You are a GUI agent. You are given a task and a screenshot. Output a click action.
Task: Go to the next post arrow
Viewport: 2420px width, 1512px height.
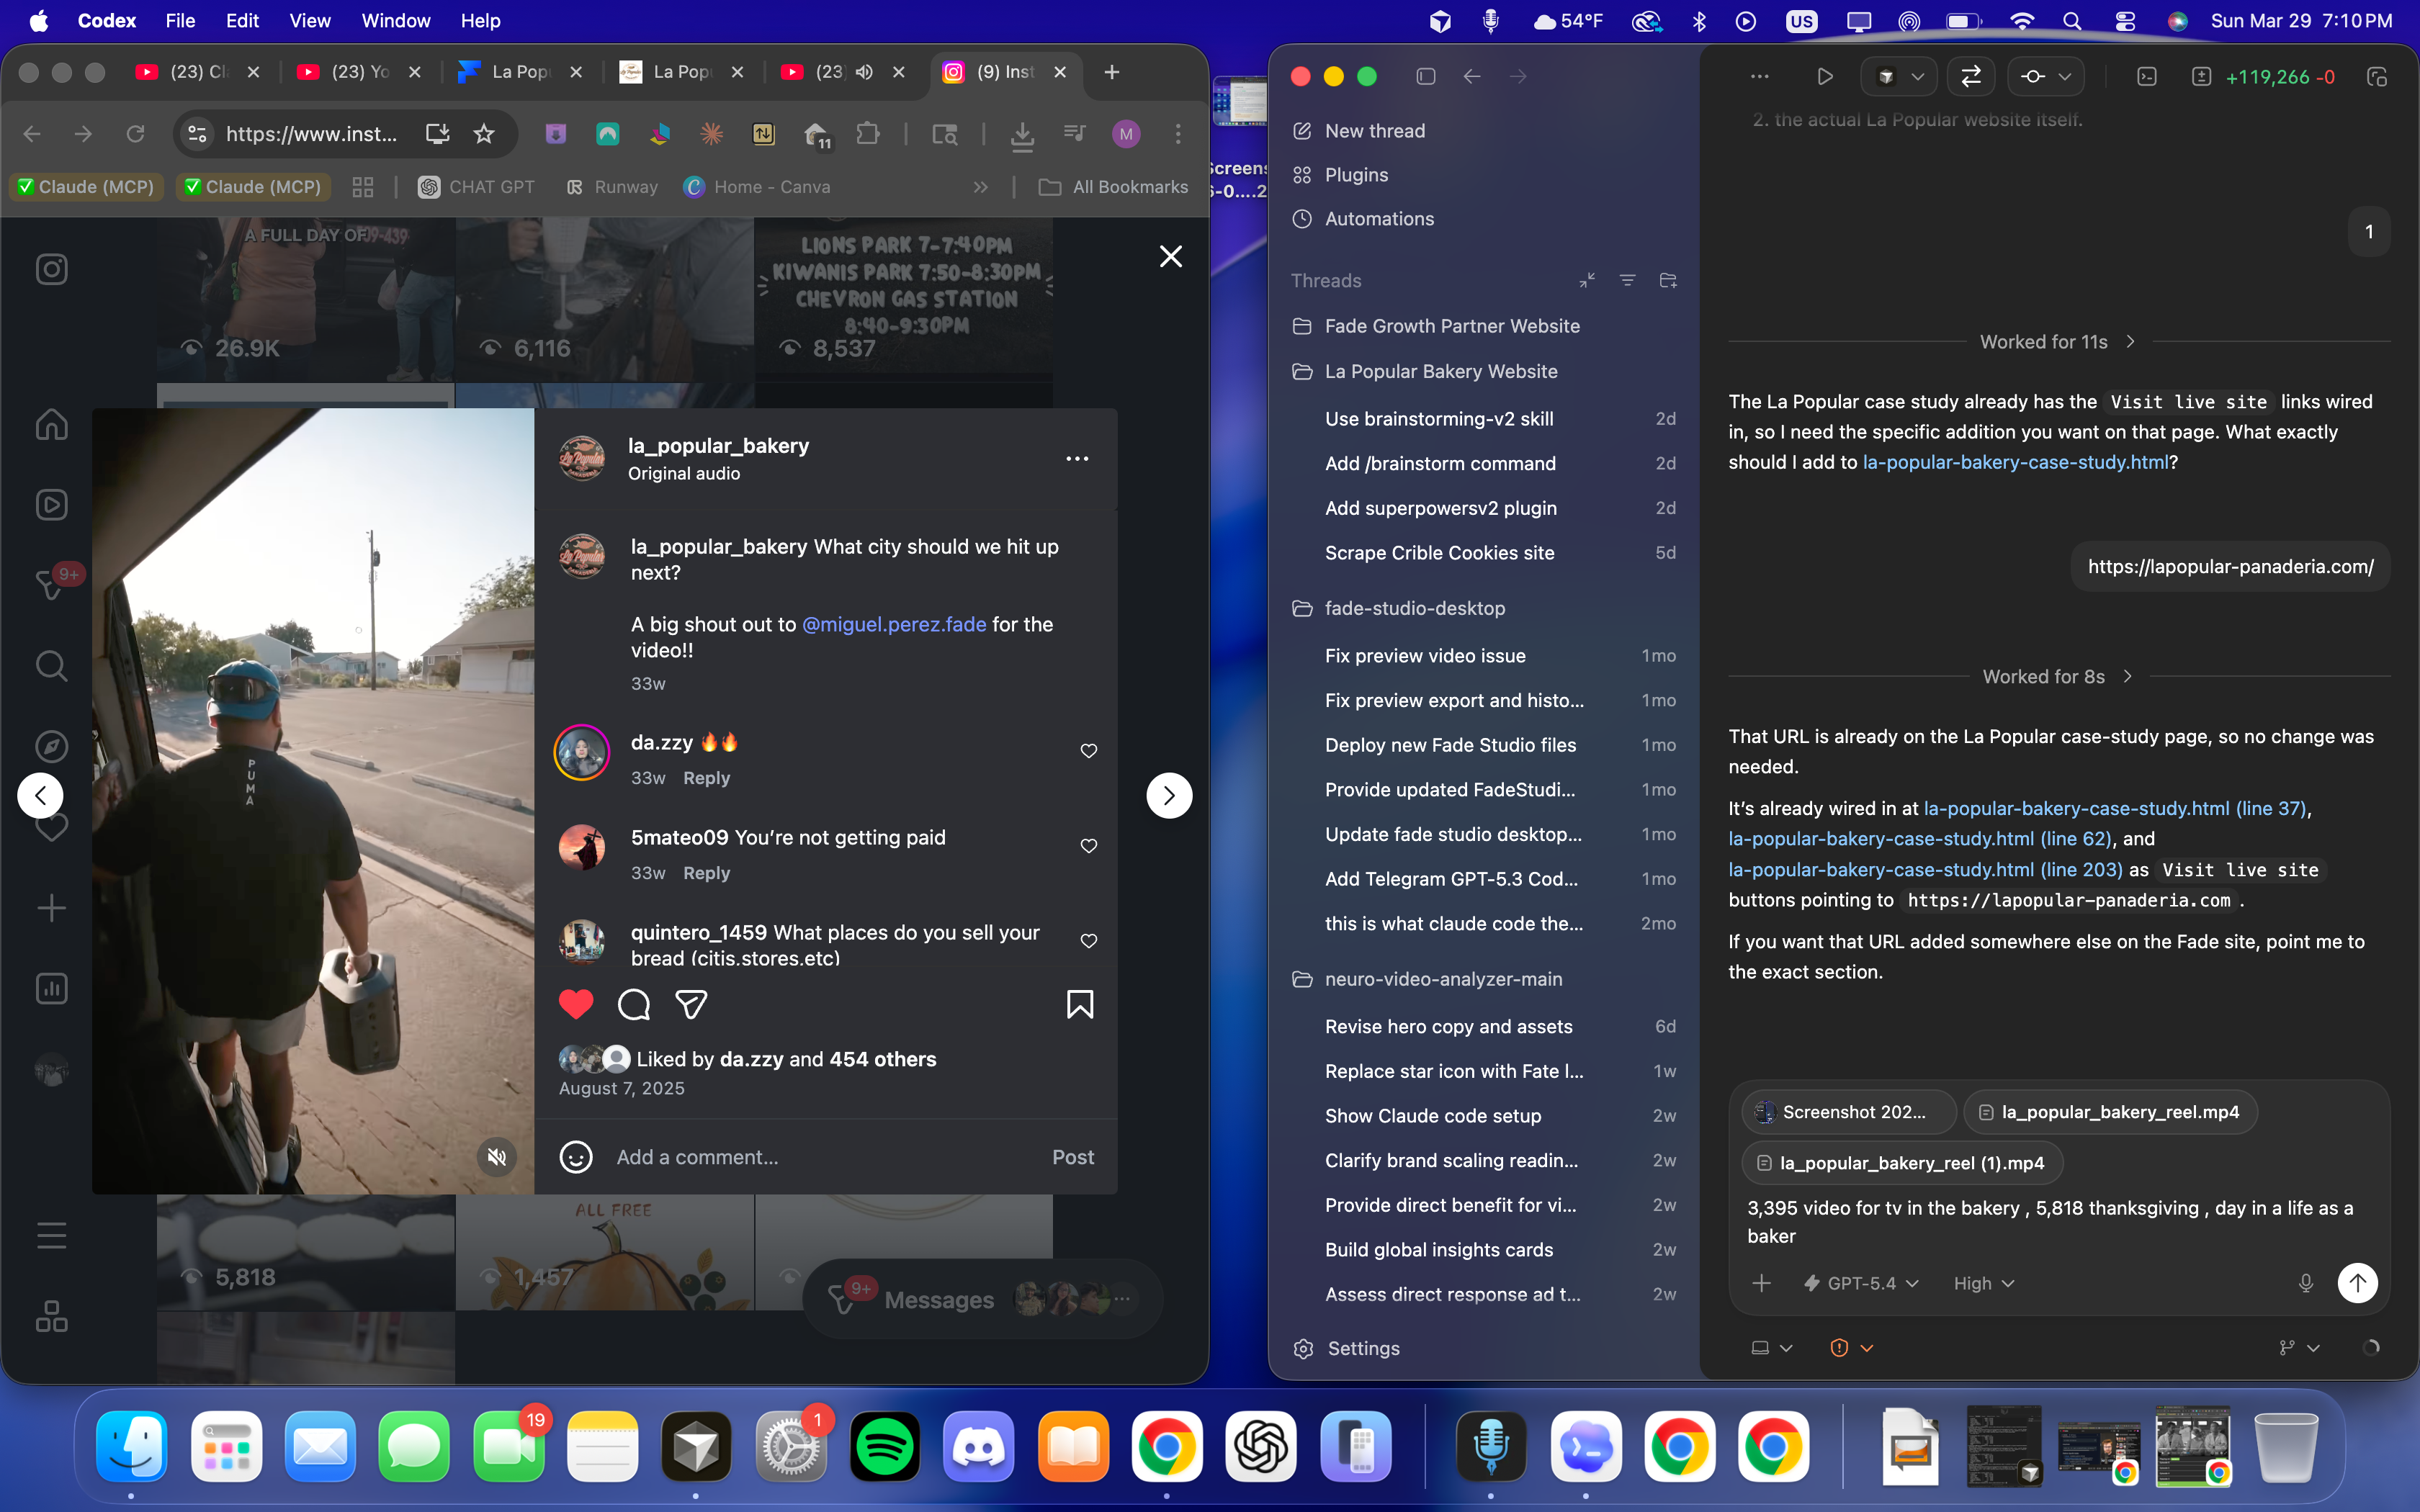[x=1168, y=796]
